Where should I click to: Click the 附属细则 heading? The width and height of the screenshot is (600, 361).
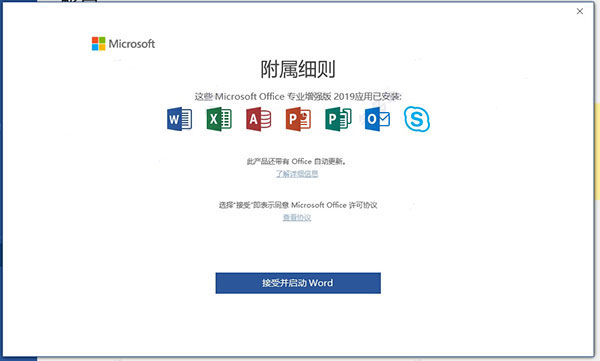298,69
